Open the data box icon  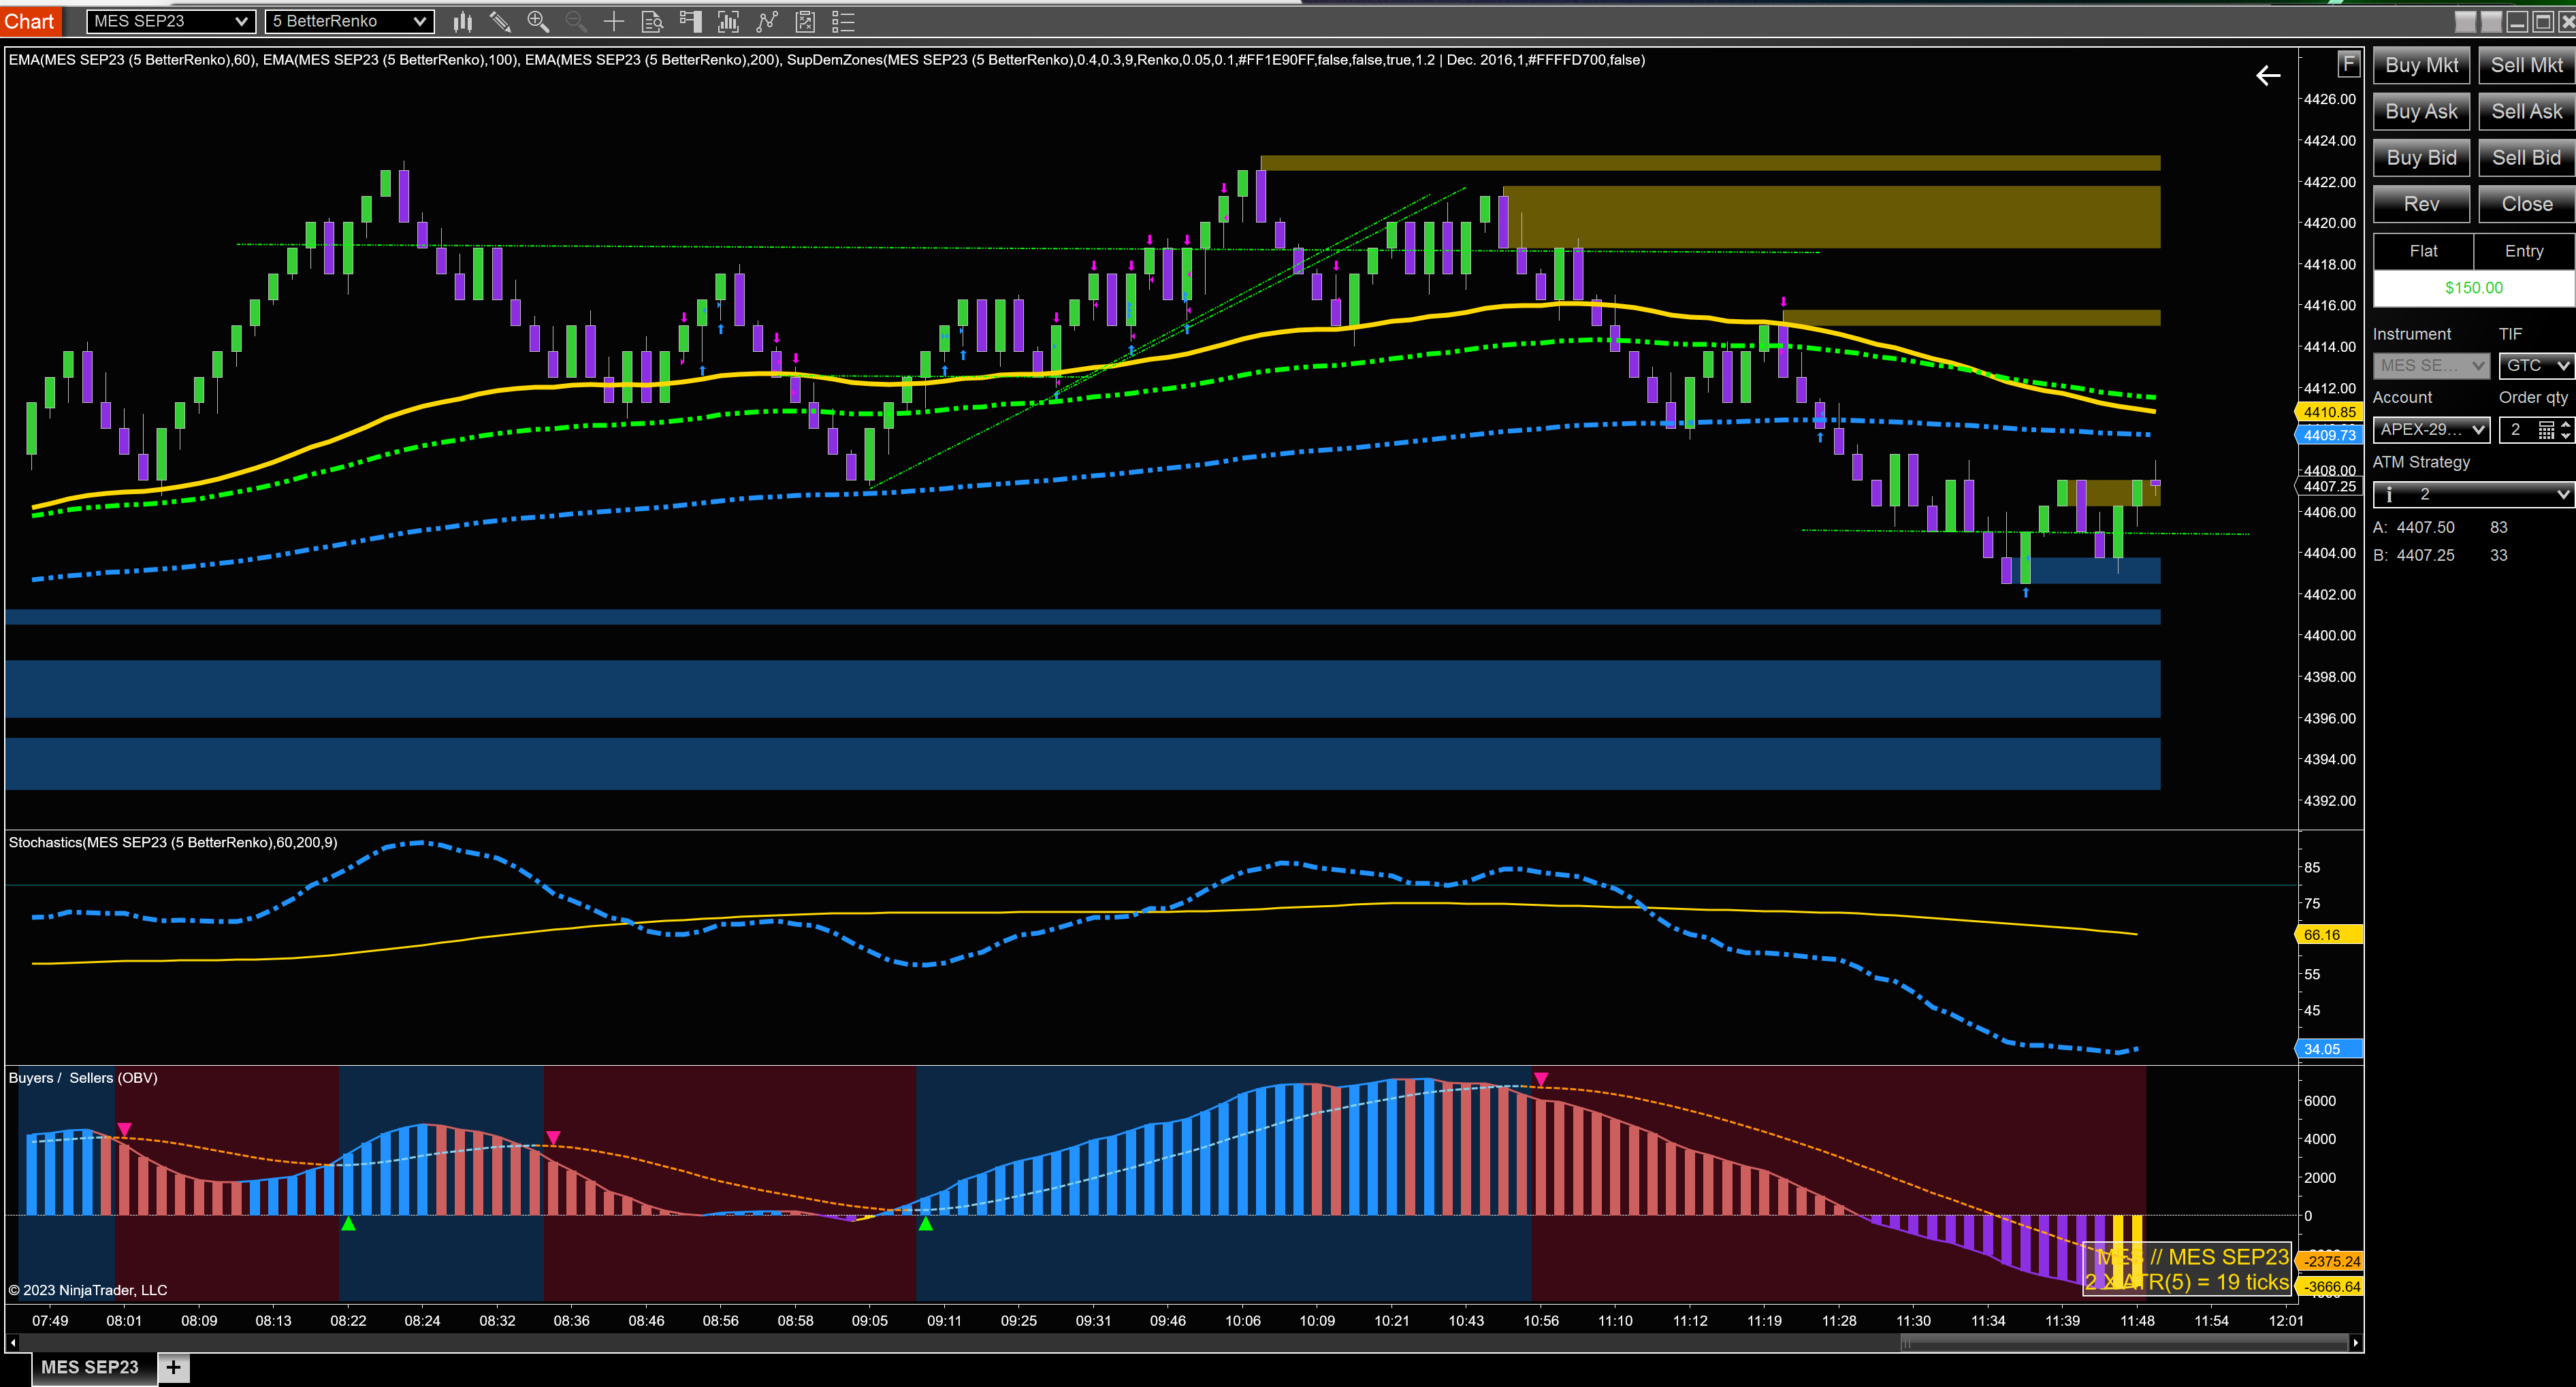pos(652,21)
